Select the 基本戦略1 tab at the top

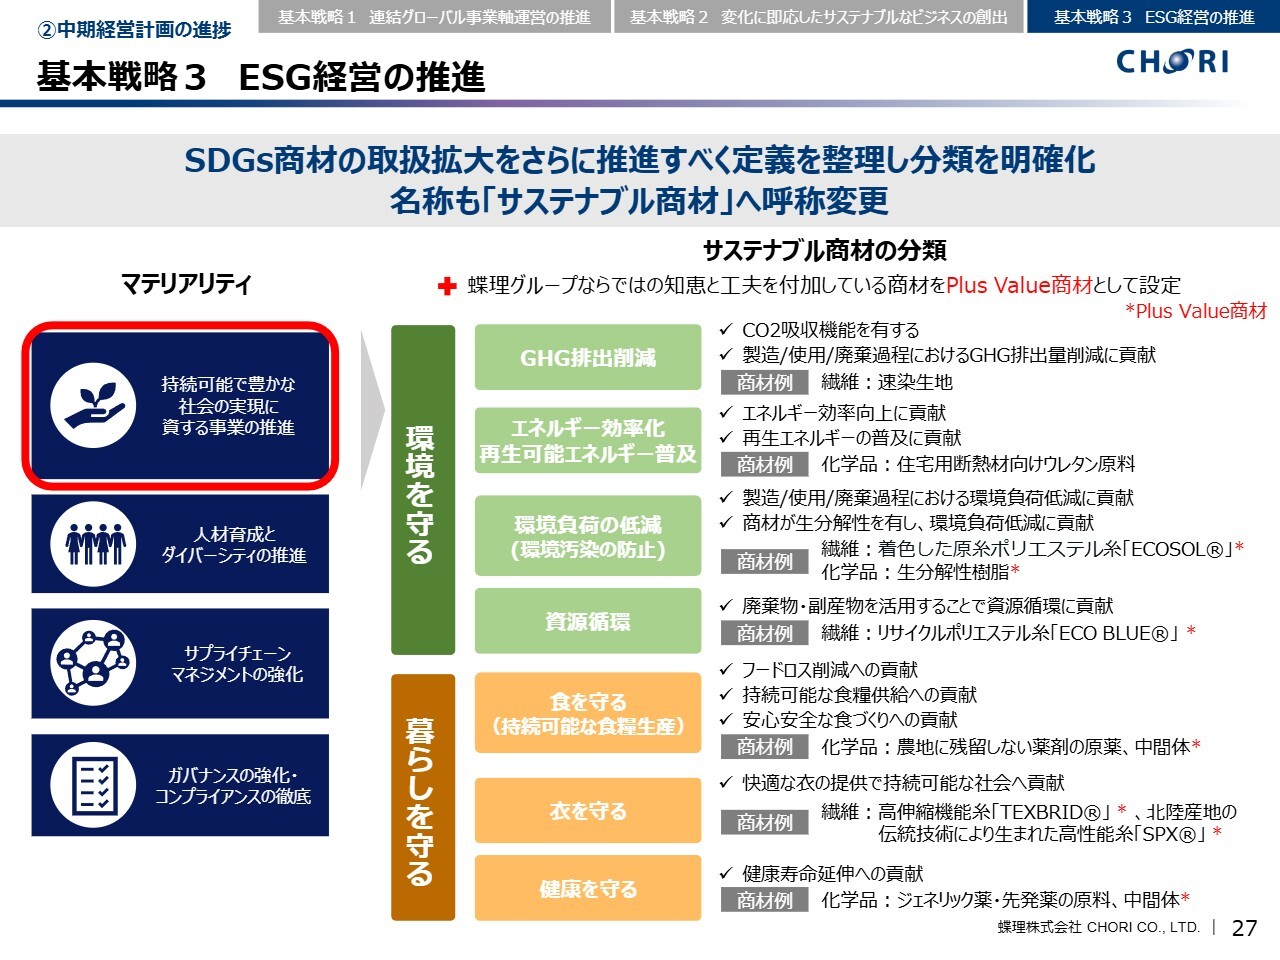[434, 17]
